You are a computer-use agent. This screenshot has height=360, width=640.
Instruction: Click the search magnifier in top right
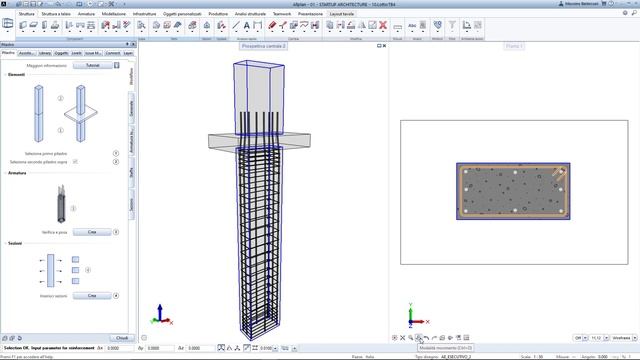634,13
